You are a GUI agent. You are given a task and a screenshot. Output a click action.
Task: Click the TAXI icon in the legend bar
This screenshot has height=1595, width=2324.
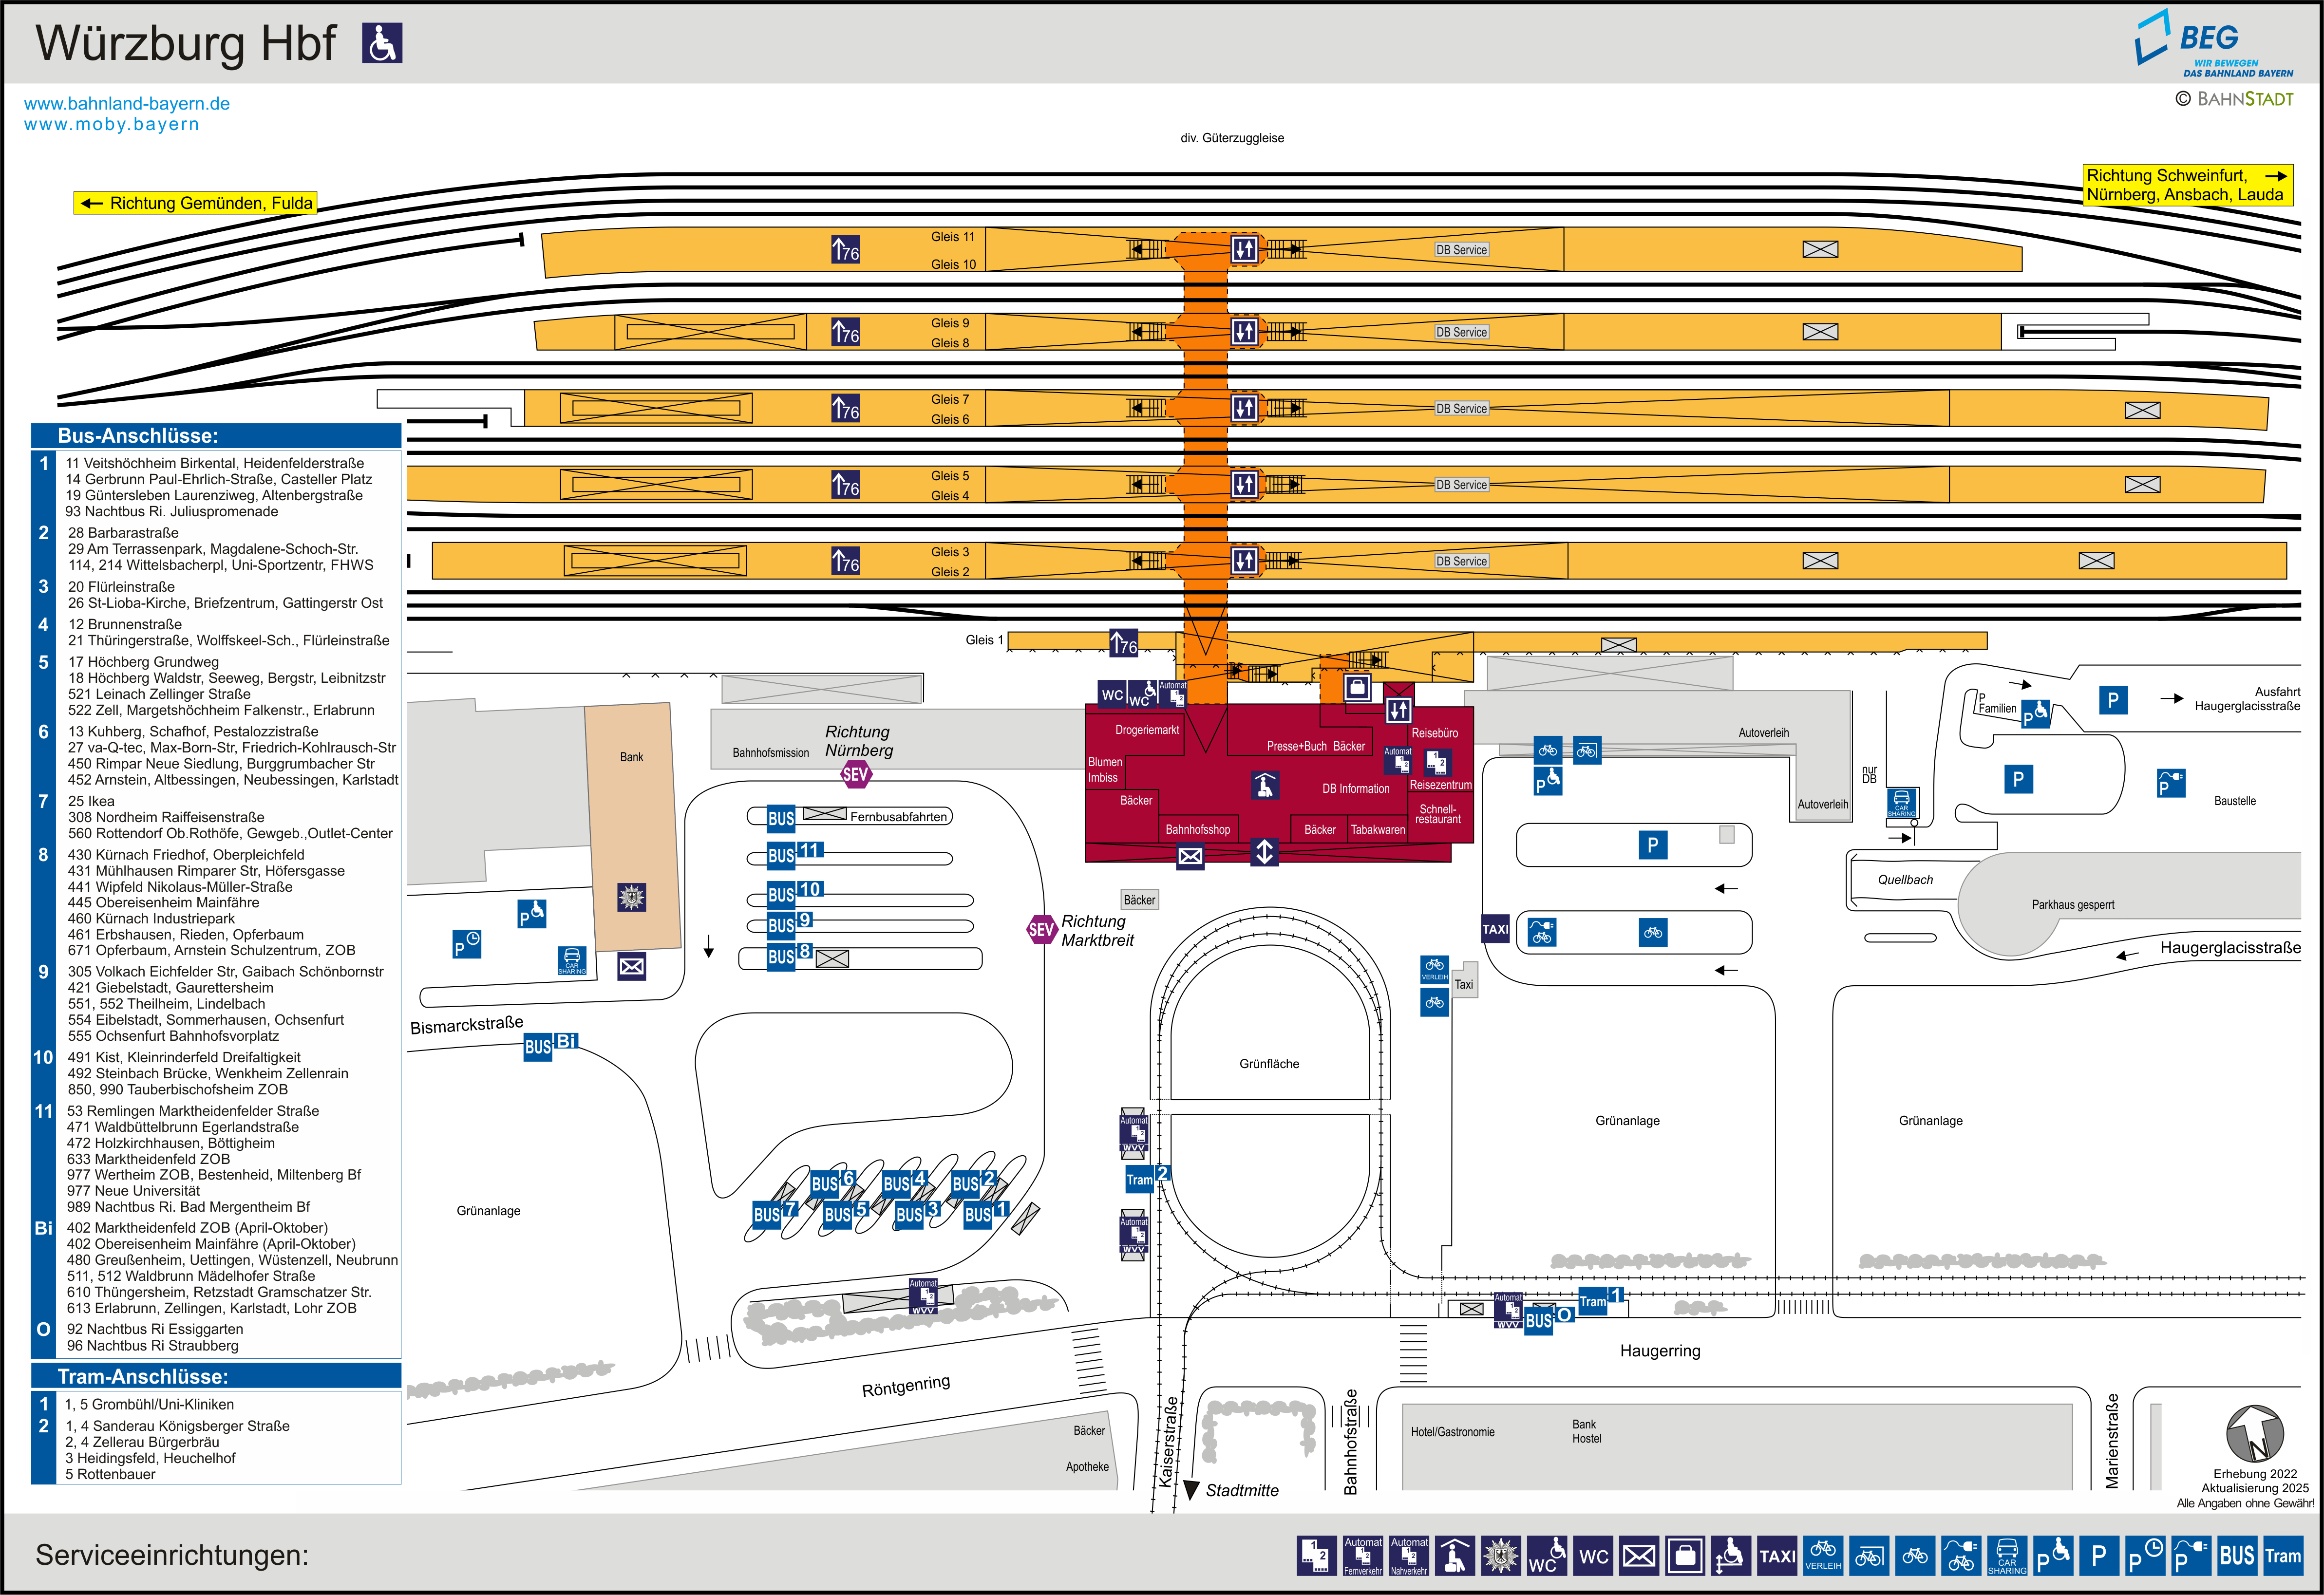pos(1777,1555)
